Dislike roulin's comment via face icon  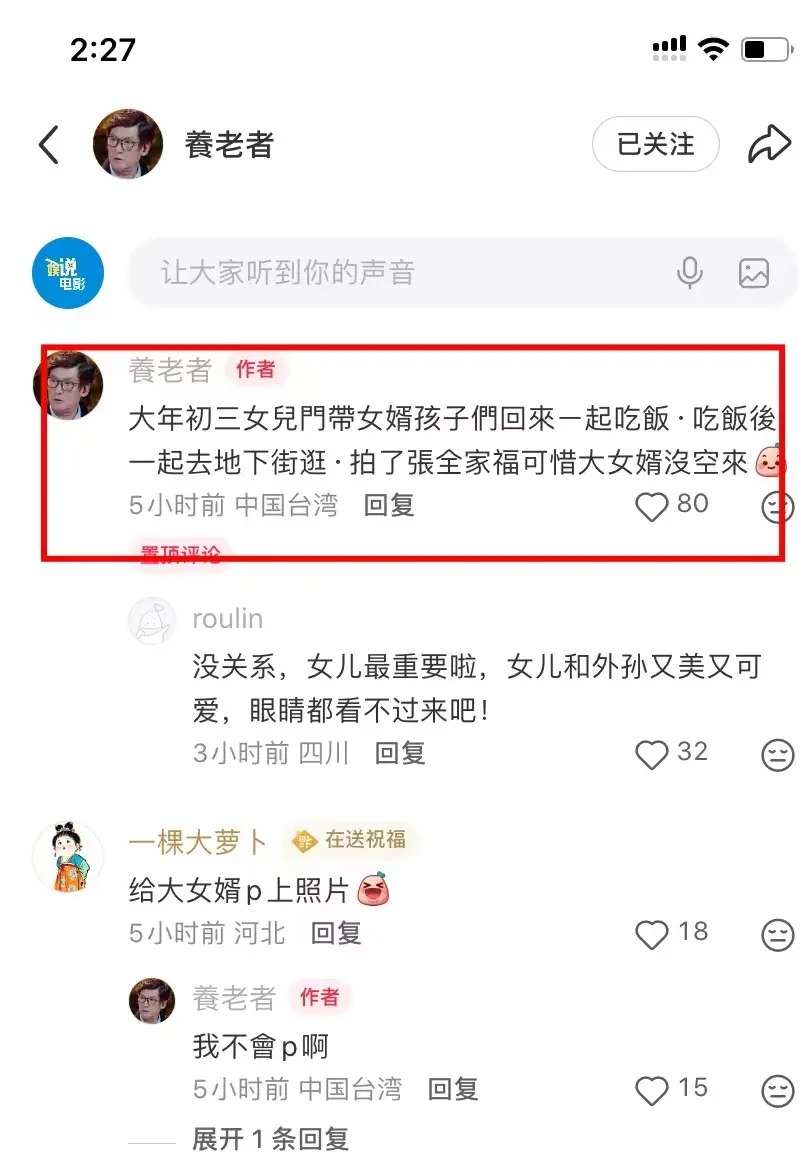pos(778,755)
